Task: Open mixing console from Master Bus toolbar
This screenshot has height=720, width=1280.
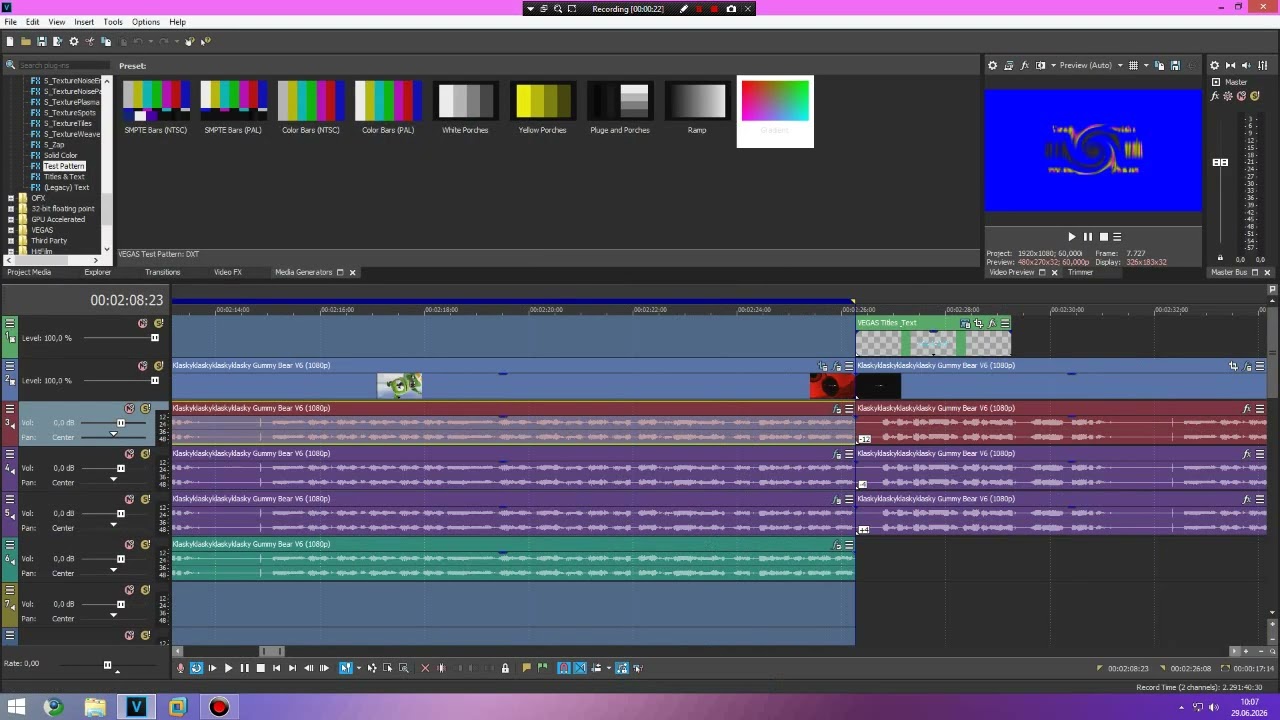Action: (x=1263, y=65)
